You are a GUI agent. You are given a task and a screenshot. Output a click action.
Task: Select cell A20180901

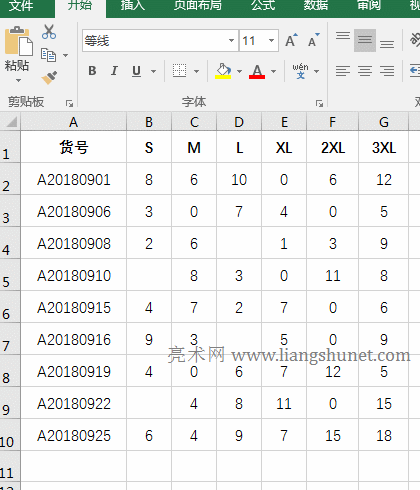pos(74,179)
